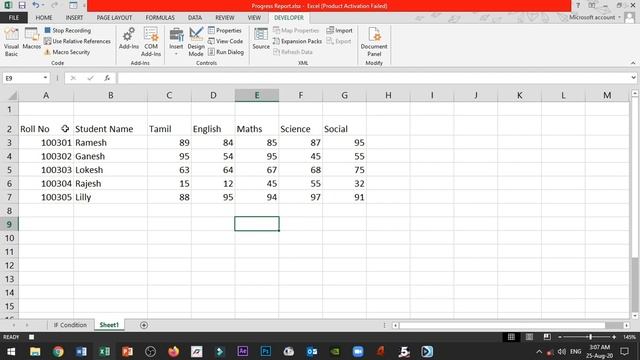Toggle Use Relative References
This screenshot has height=360, width=640.
77,41
